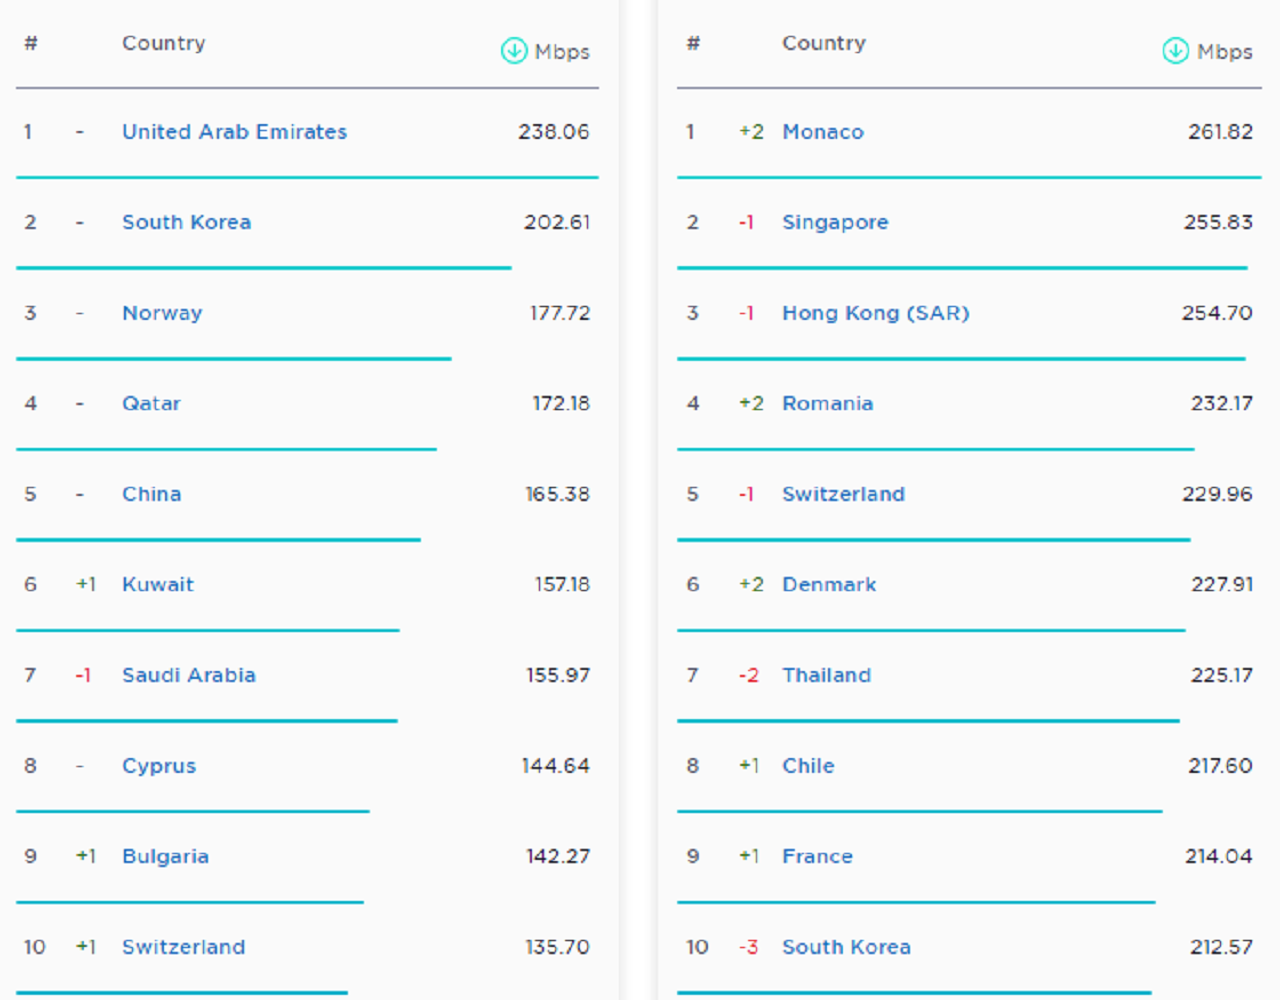1280x1000 pixels.
Task: Select the Romania country link
Action: [x=827, y=403]
